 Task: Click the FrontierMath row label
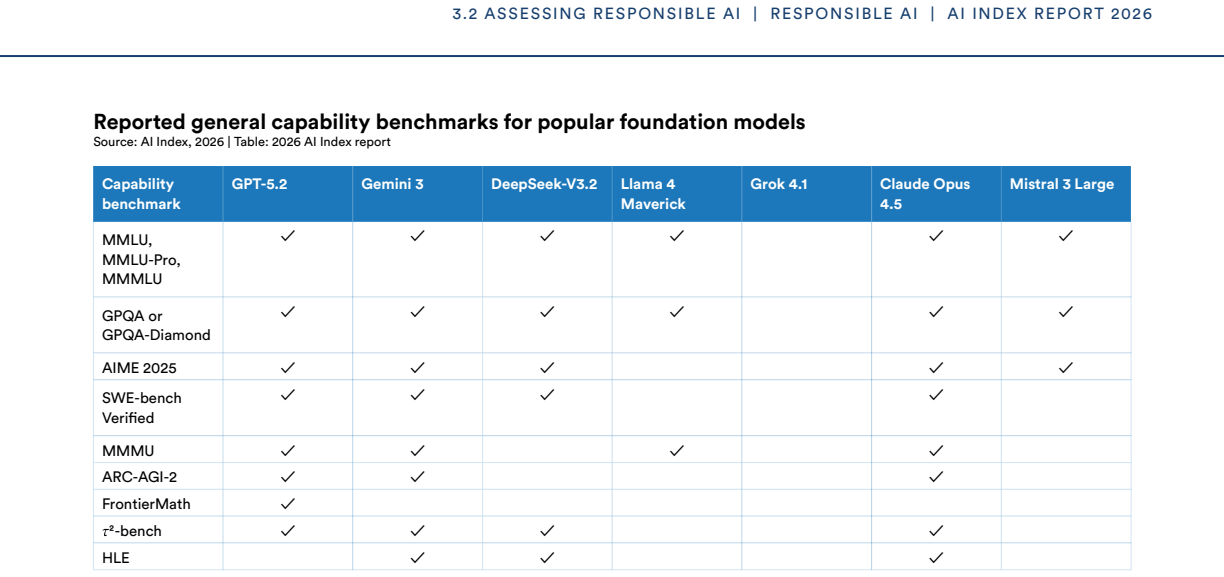(x=146, y=504)
